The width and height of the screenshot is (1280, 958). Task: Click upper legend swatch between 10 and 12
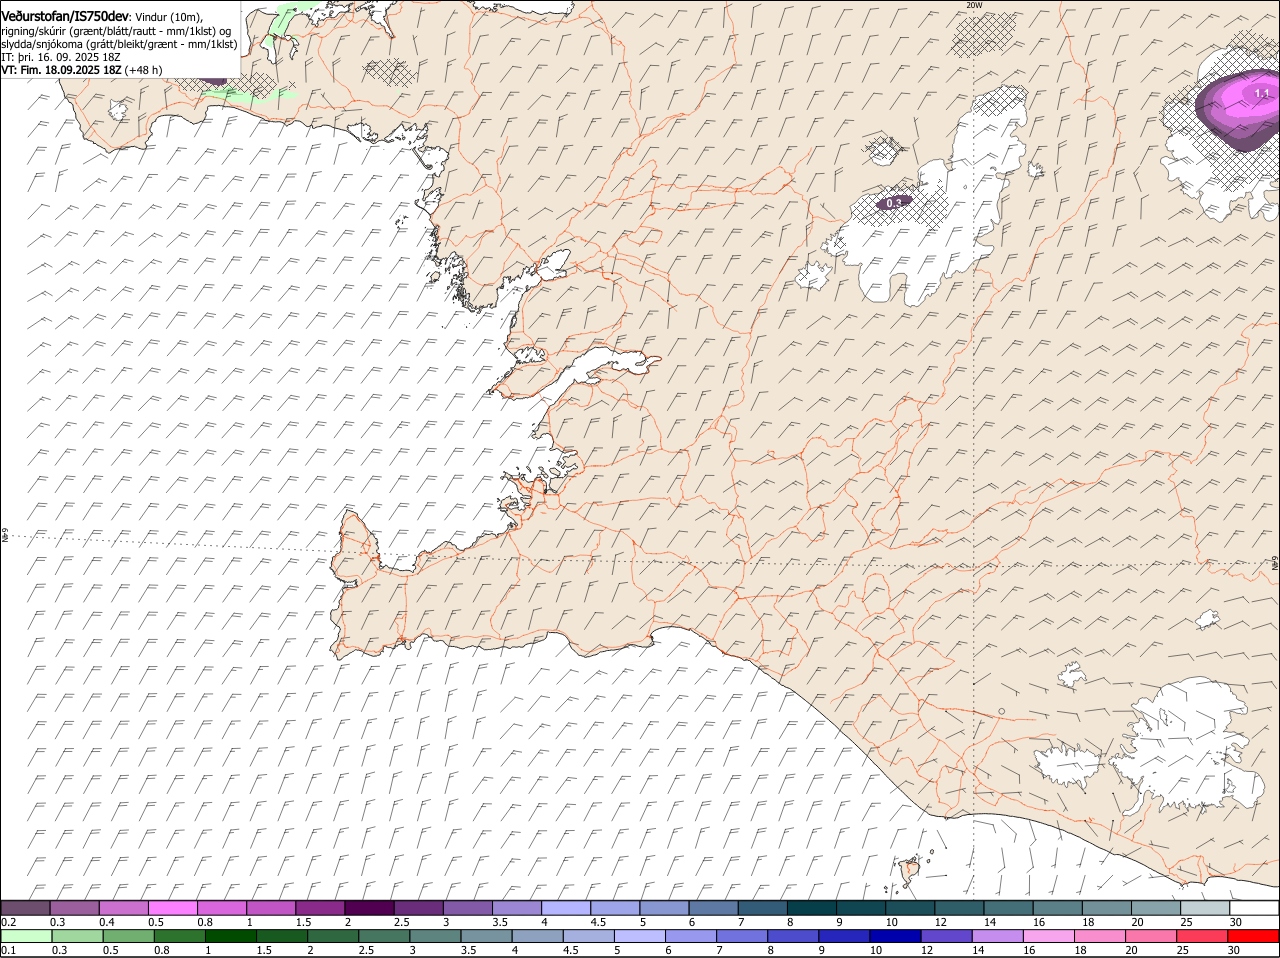tap(911, 908)
